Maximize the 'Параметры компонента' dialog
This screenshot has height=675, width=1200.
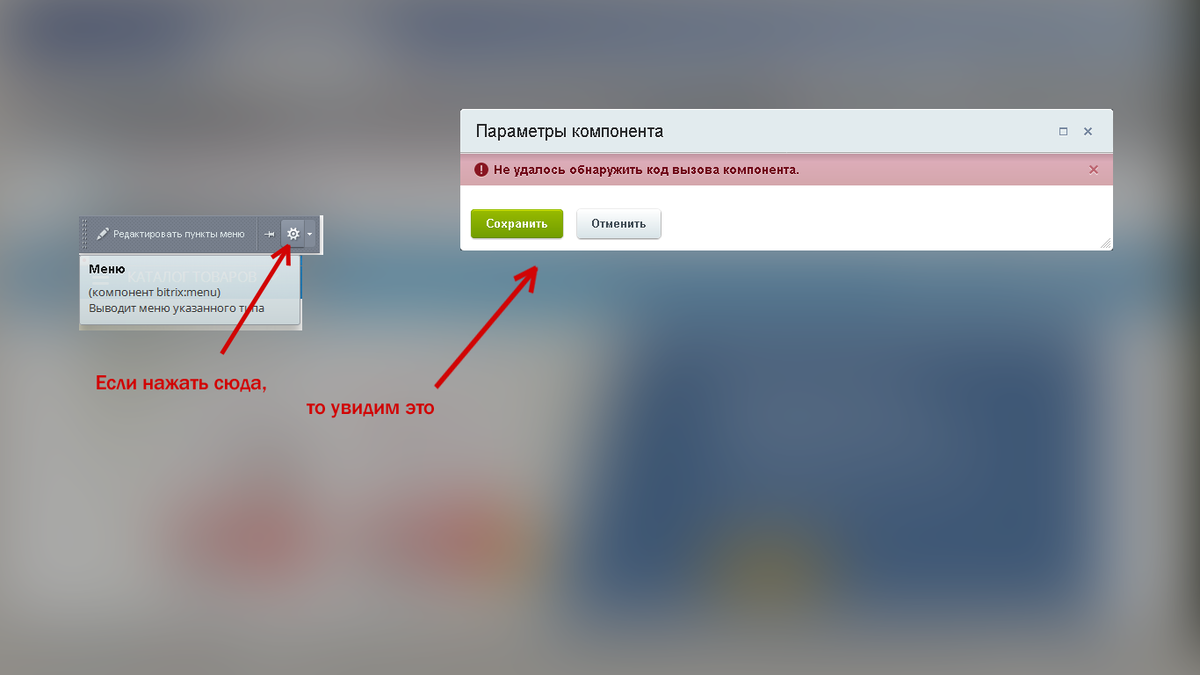[x=1063, y=132]
